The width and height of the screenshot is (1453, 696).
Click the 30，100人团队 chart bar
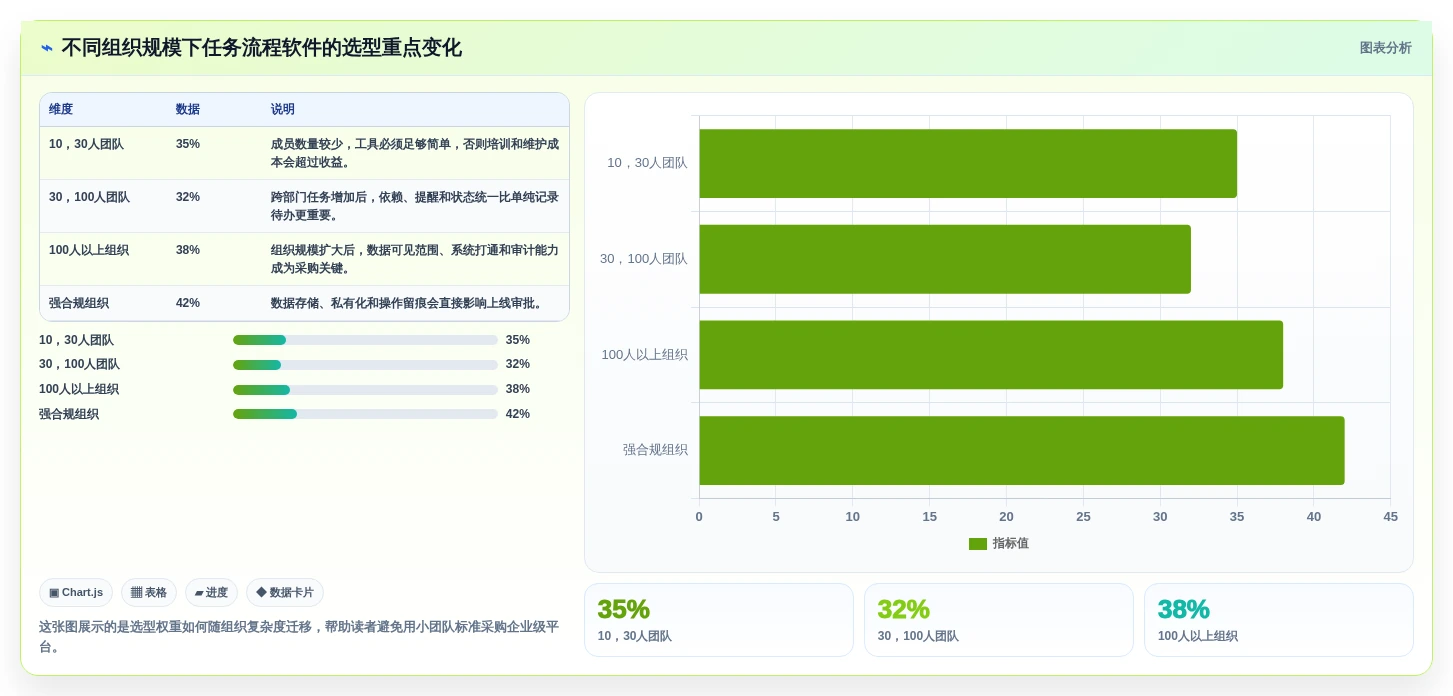pyautogui.click(x=945, y=259)
